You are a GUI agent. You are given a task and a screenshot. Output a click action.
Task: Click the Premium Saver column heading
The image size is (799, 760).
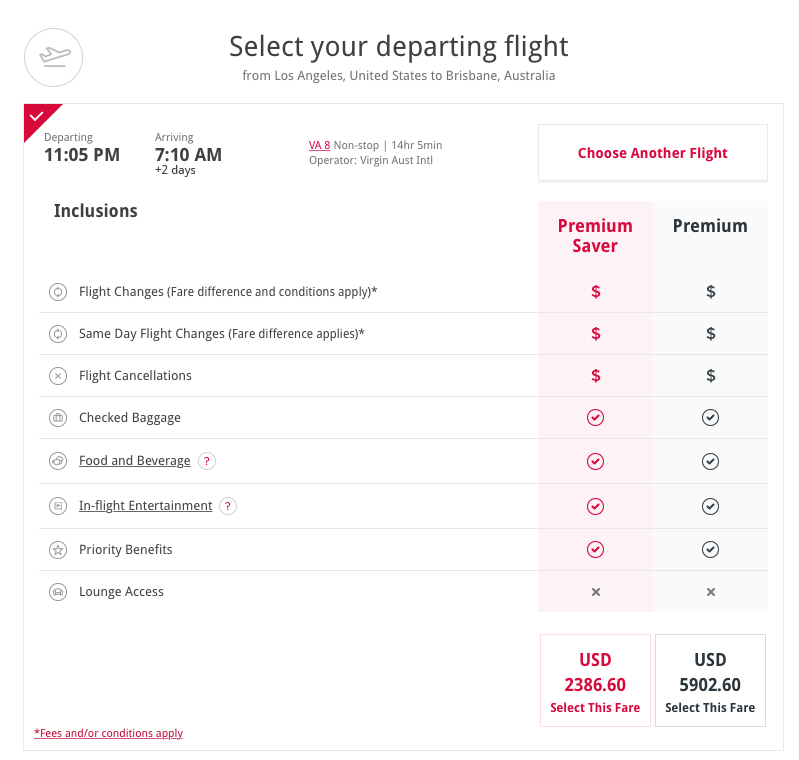click(595, 236)
